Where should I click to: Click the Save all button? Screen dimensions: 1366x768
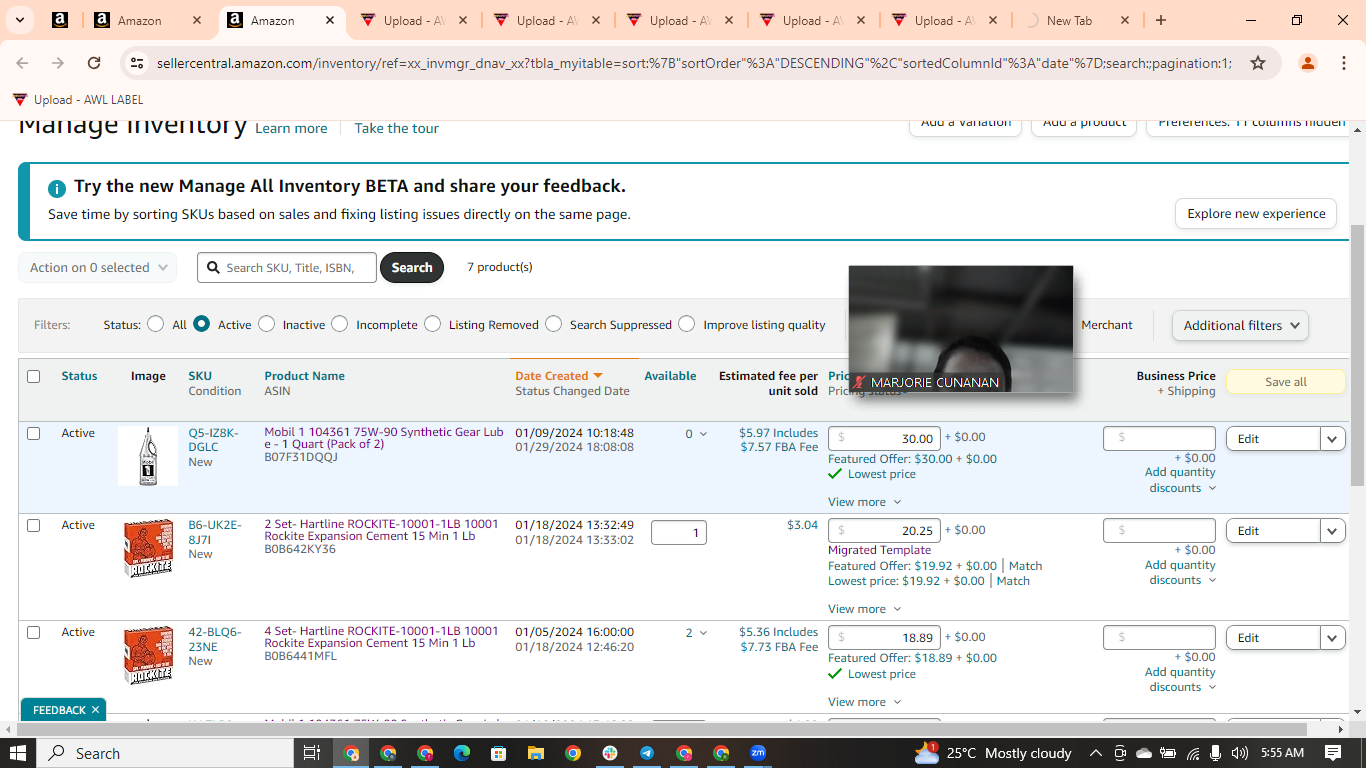click(1285, 382)
